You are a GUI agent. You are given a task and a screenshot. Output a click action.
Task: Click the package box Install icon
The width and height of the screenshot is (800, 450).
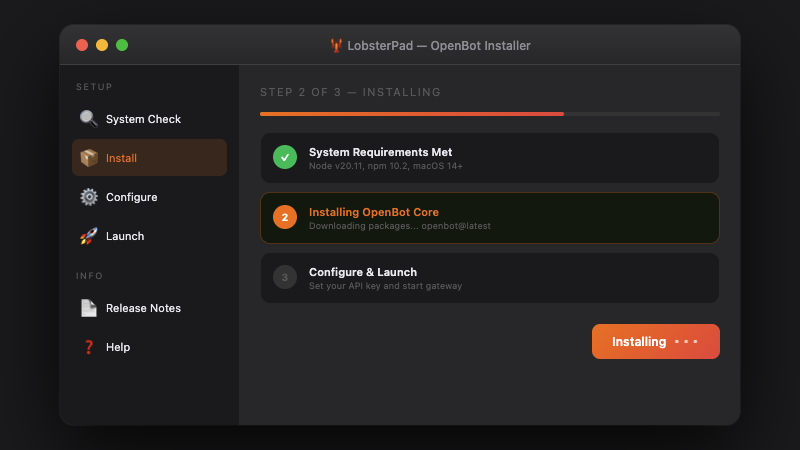tap(89, 158)
